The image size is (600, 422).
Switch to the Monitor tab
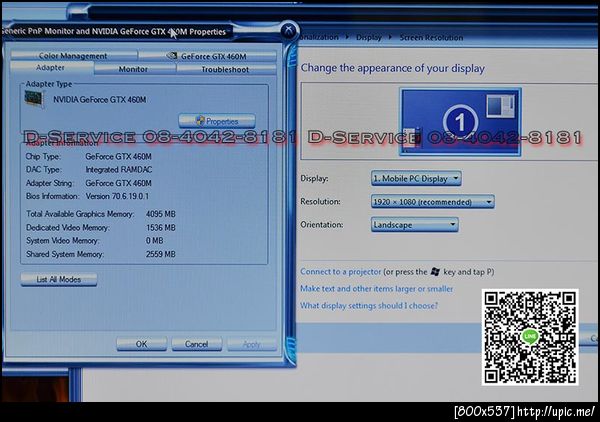pos(133,69)
